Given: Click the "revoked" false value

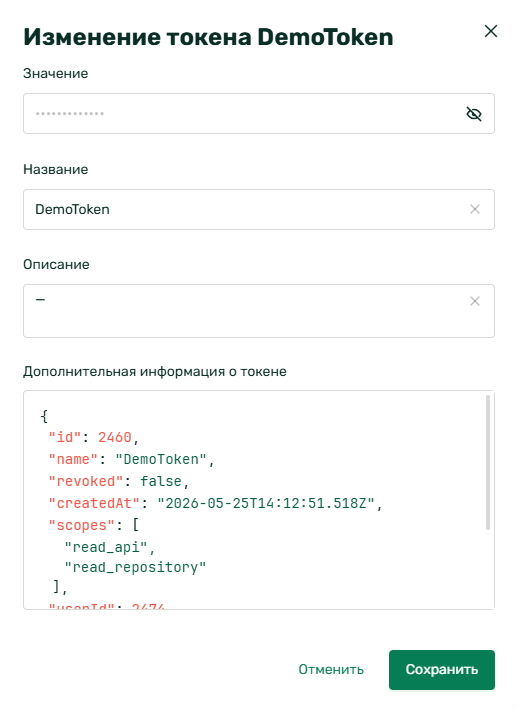Looking at the screenshot, I should coord(160,481).
